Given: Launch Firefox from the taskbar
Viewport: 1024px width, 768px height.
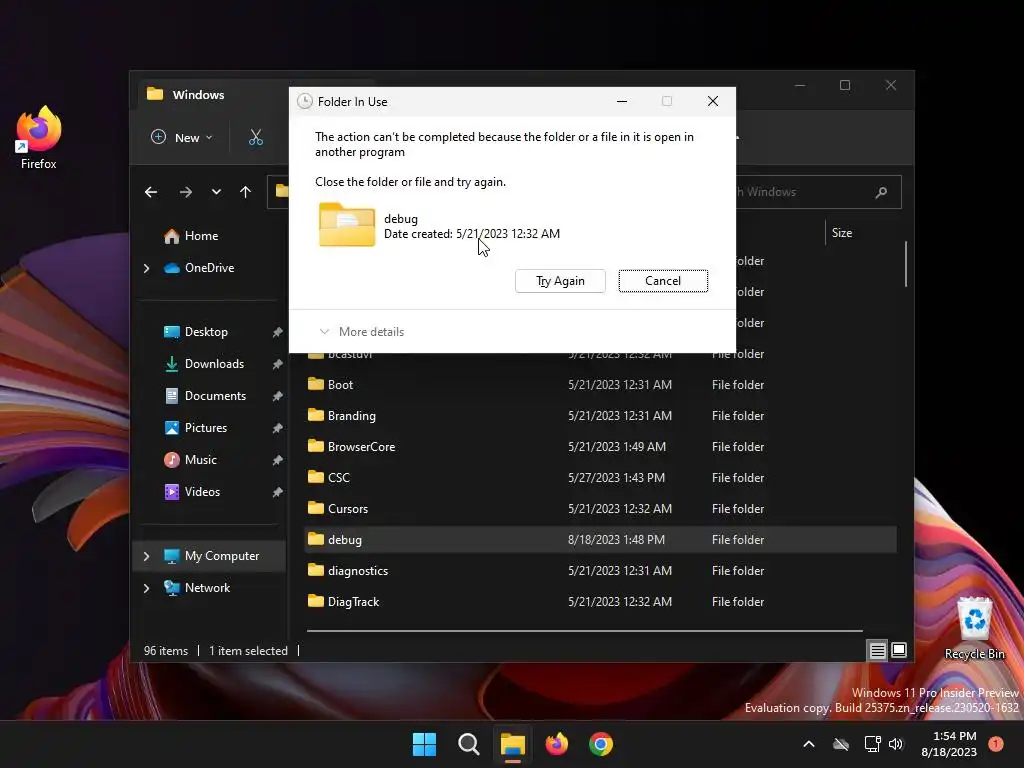Looking at the screenshot, I should [x=556, y=744].
